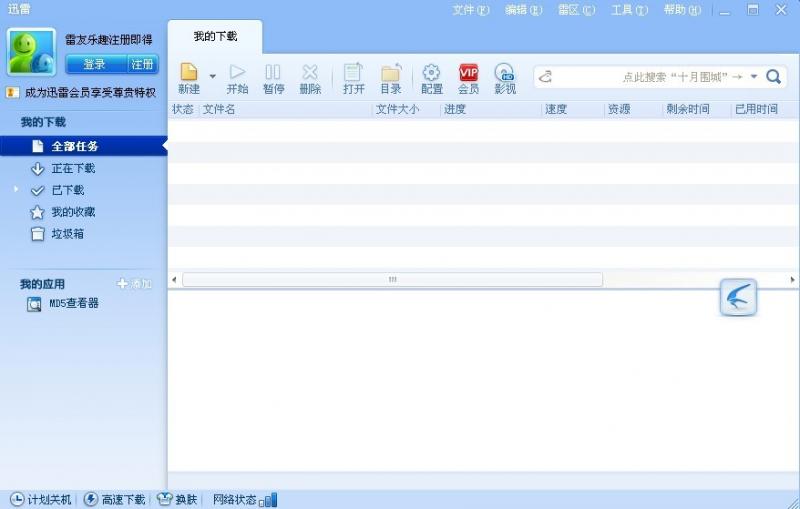Switch to 我的下载 tab

click(x=215, y=36)
